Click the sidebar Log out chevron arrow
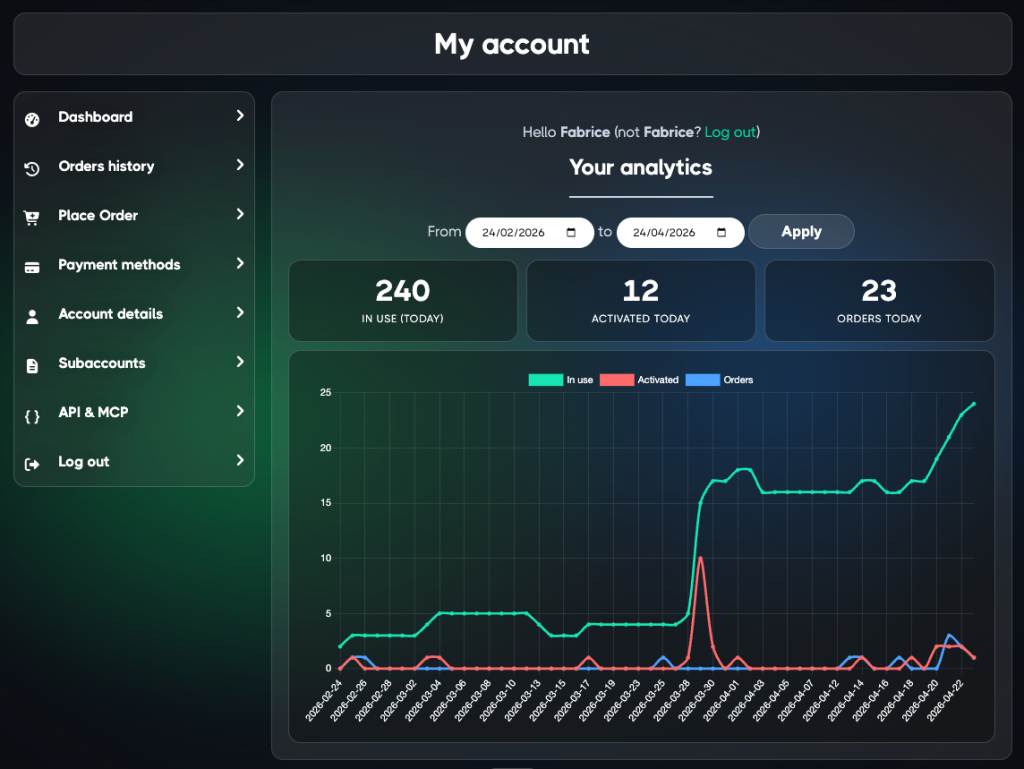The height and width of the screenshot is (769, 1024). tap(240, 460)
